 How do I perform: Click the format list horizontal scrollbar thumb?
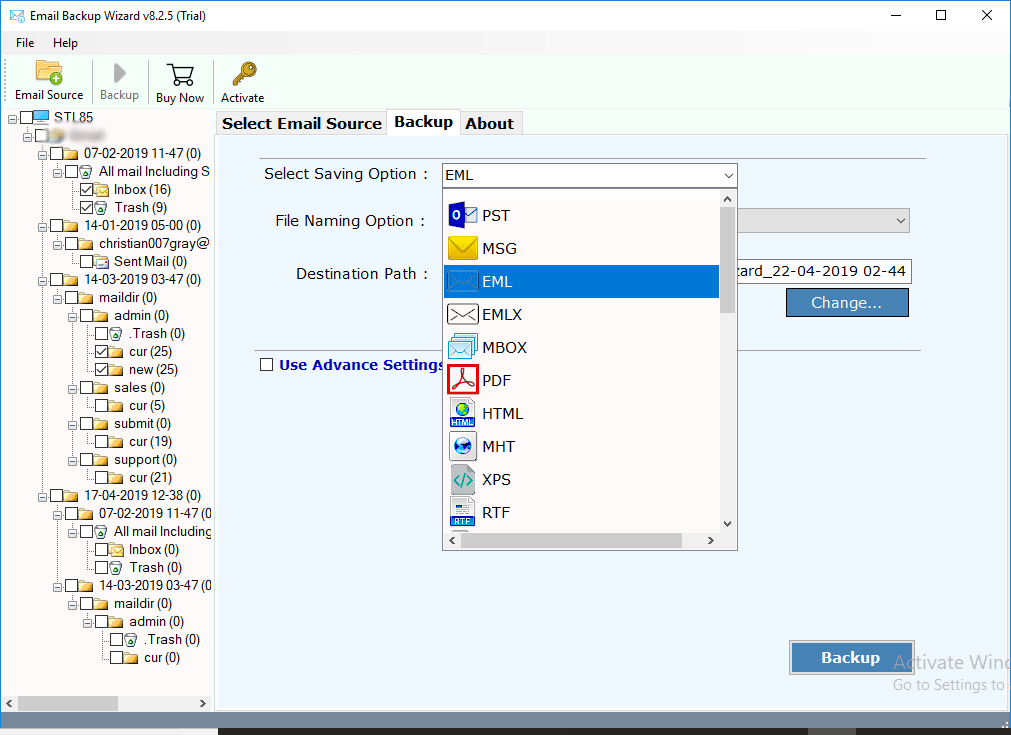coord(571,540)
